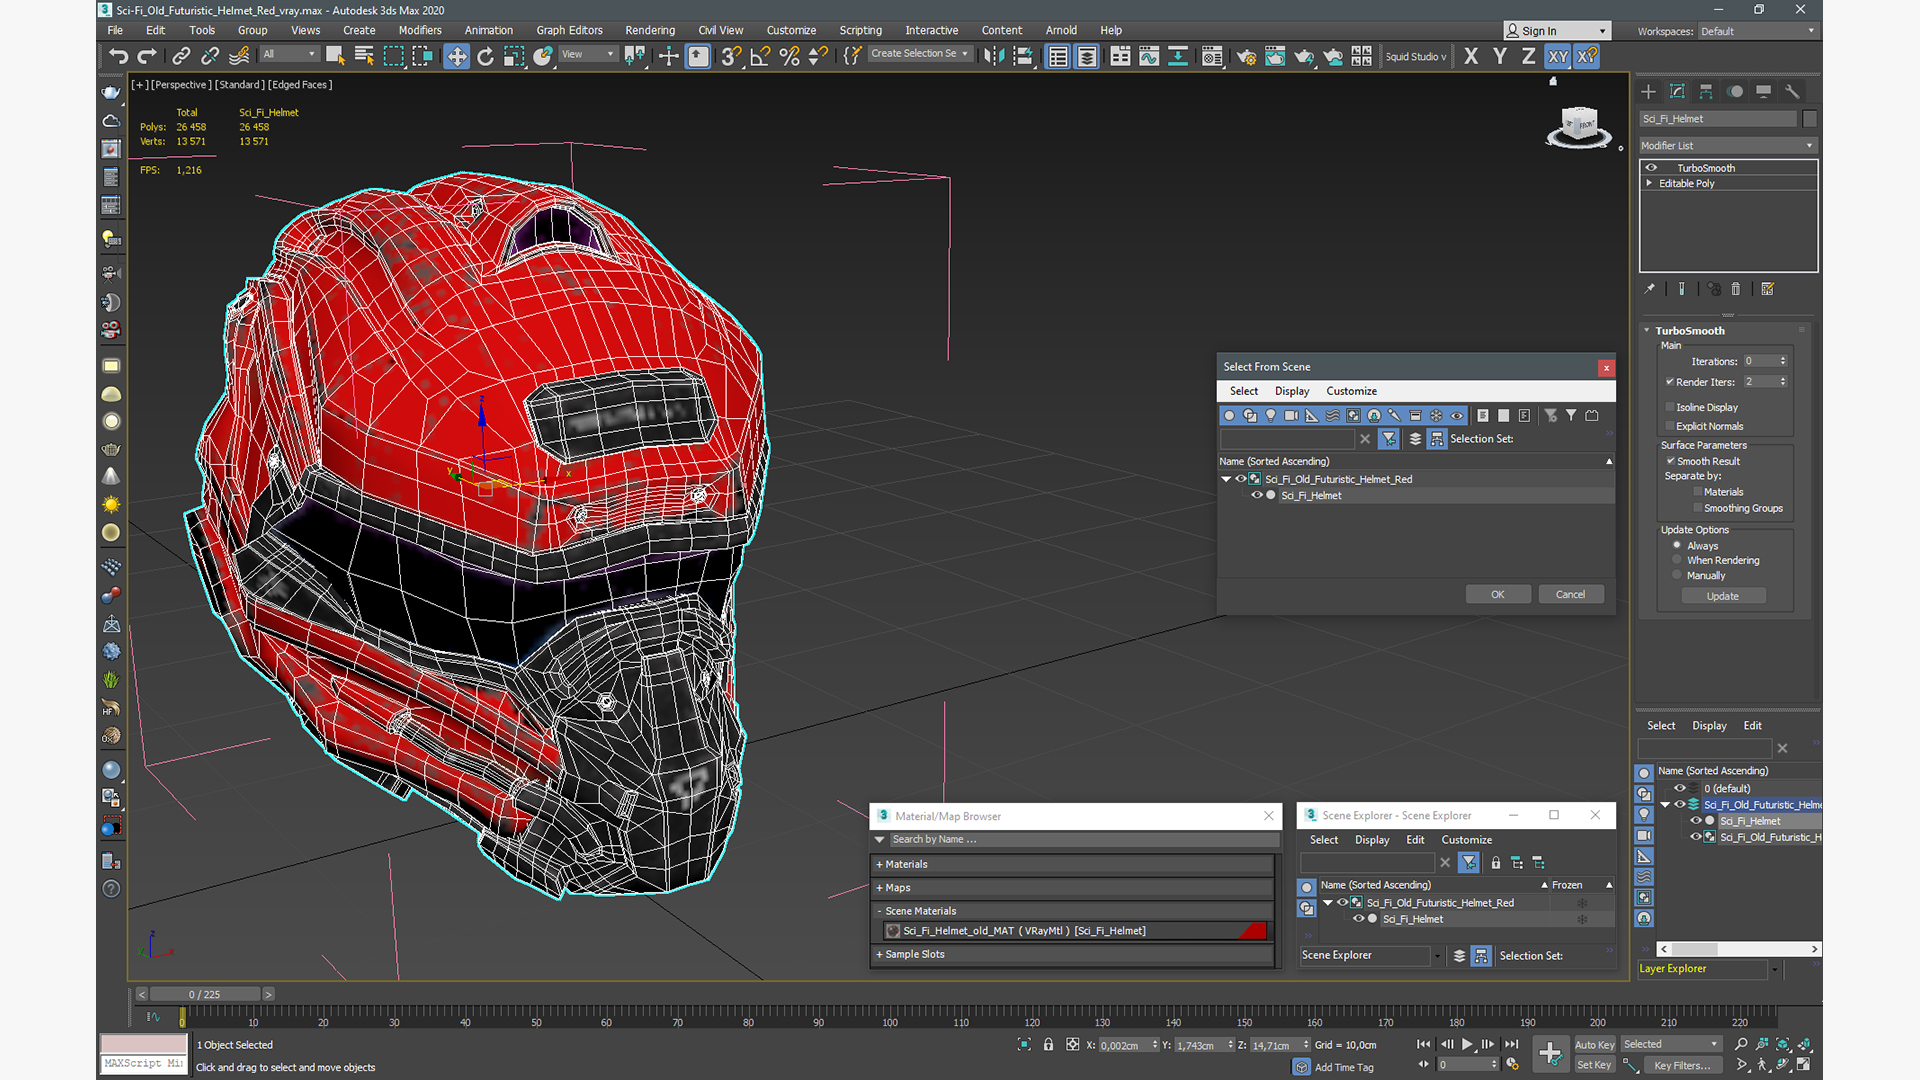
Task: Click the object color swatch by name
Action: pos(1810,119)
